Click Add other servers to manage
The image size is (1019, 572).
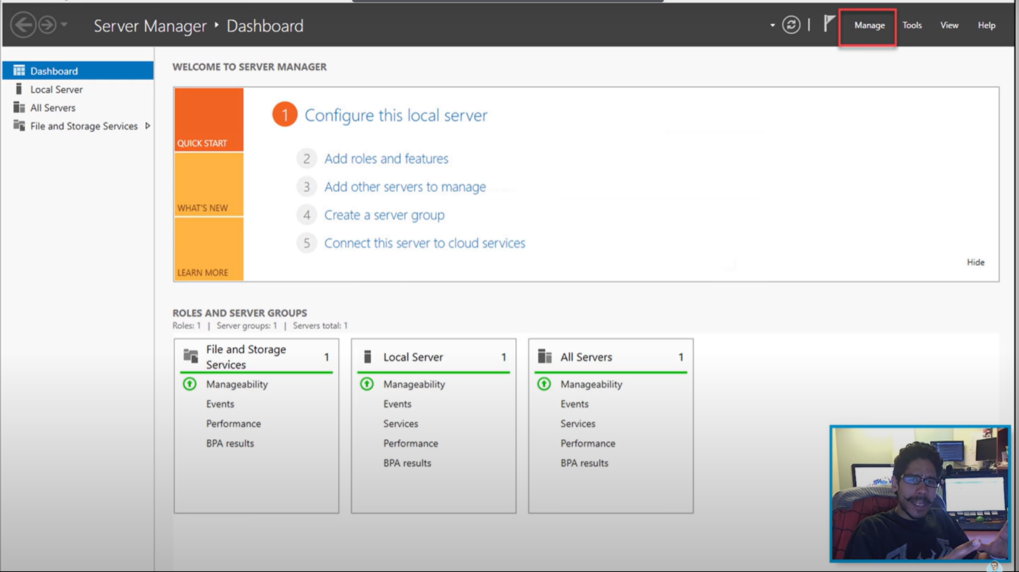click(x=405, y=187)
